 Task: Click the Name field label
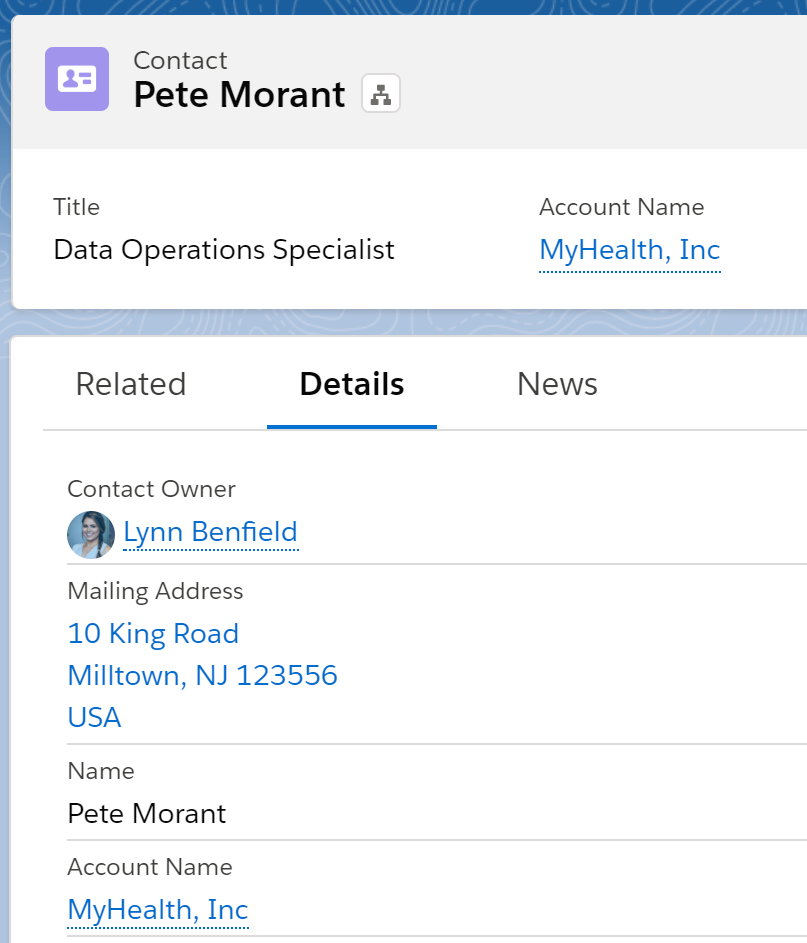coord(101,771)
